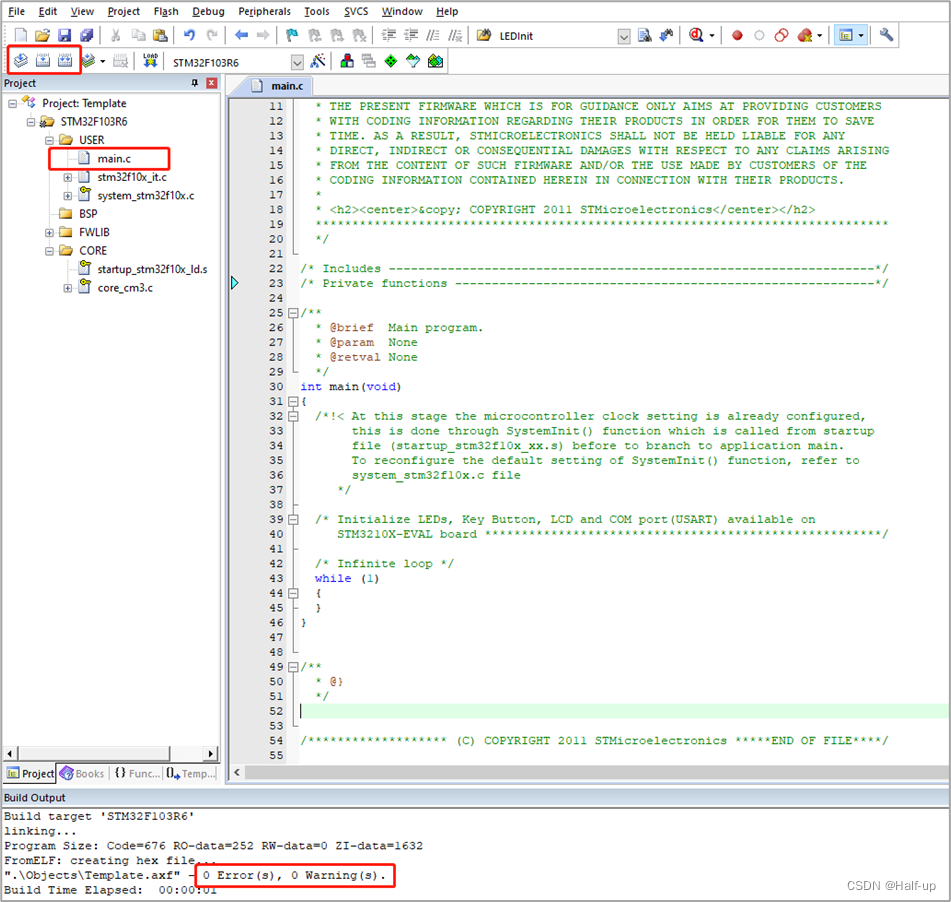
Task: Expand the FWLIB folder
Action: (49, 232)
